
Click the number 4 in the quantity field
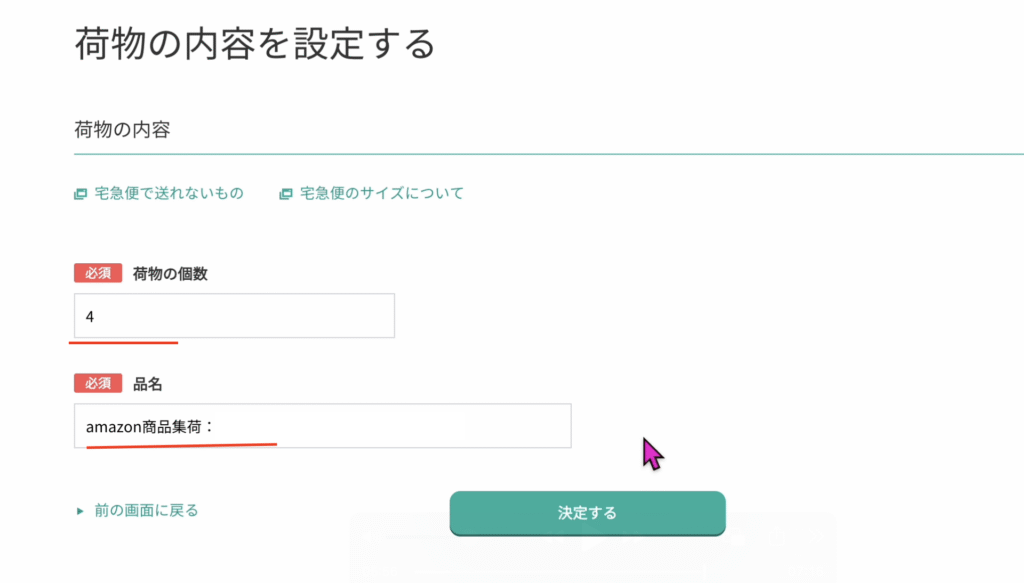[90, 317]
